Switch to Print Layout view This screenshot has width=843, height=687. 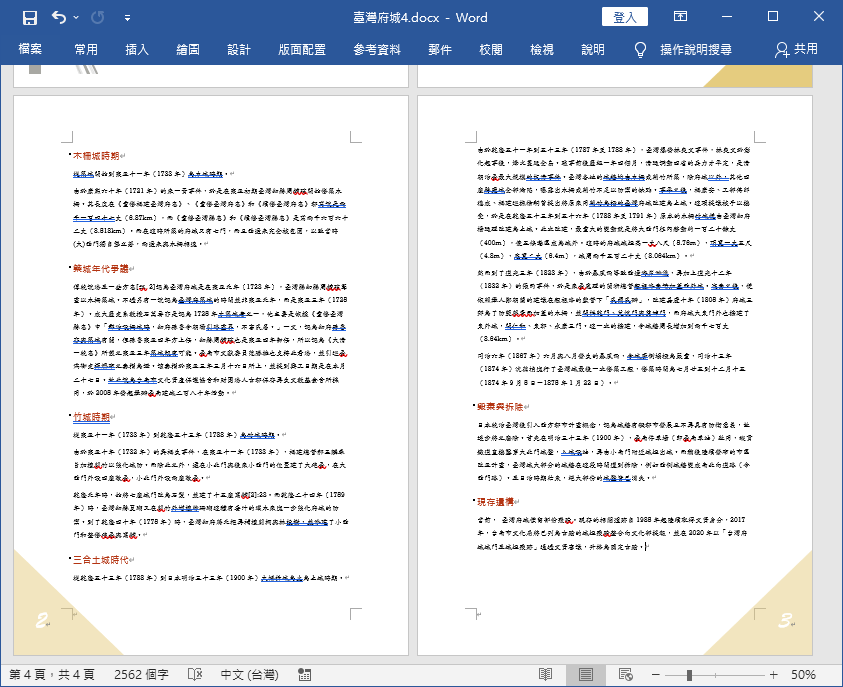[x=586, y=675]
